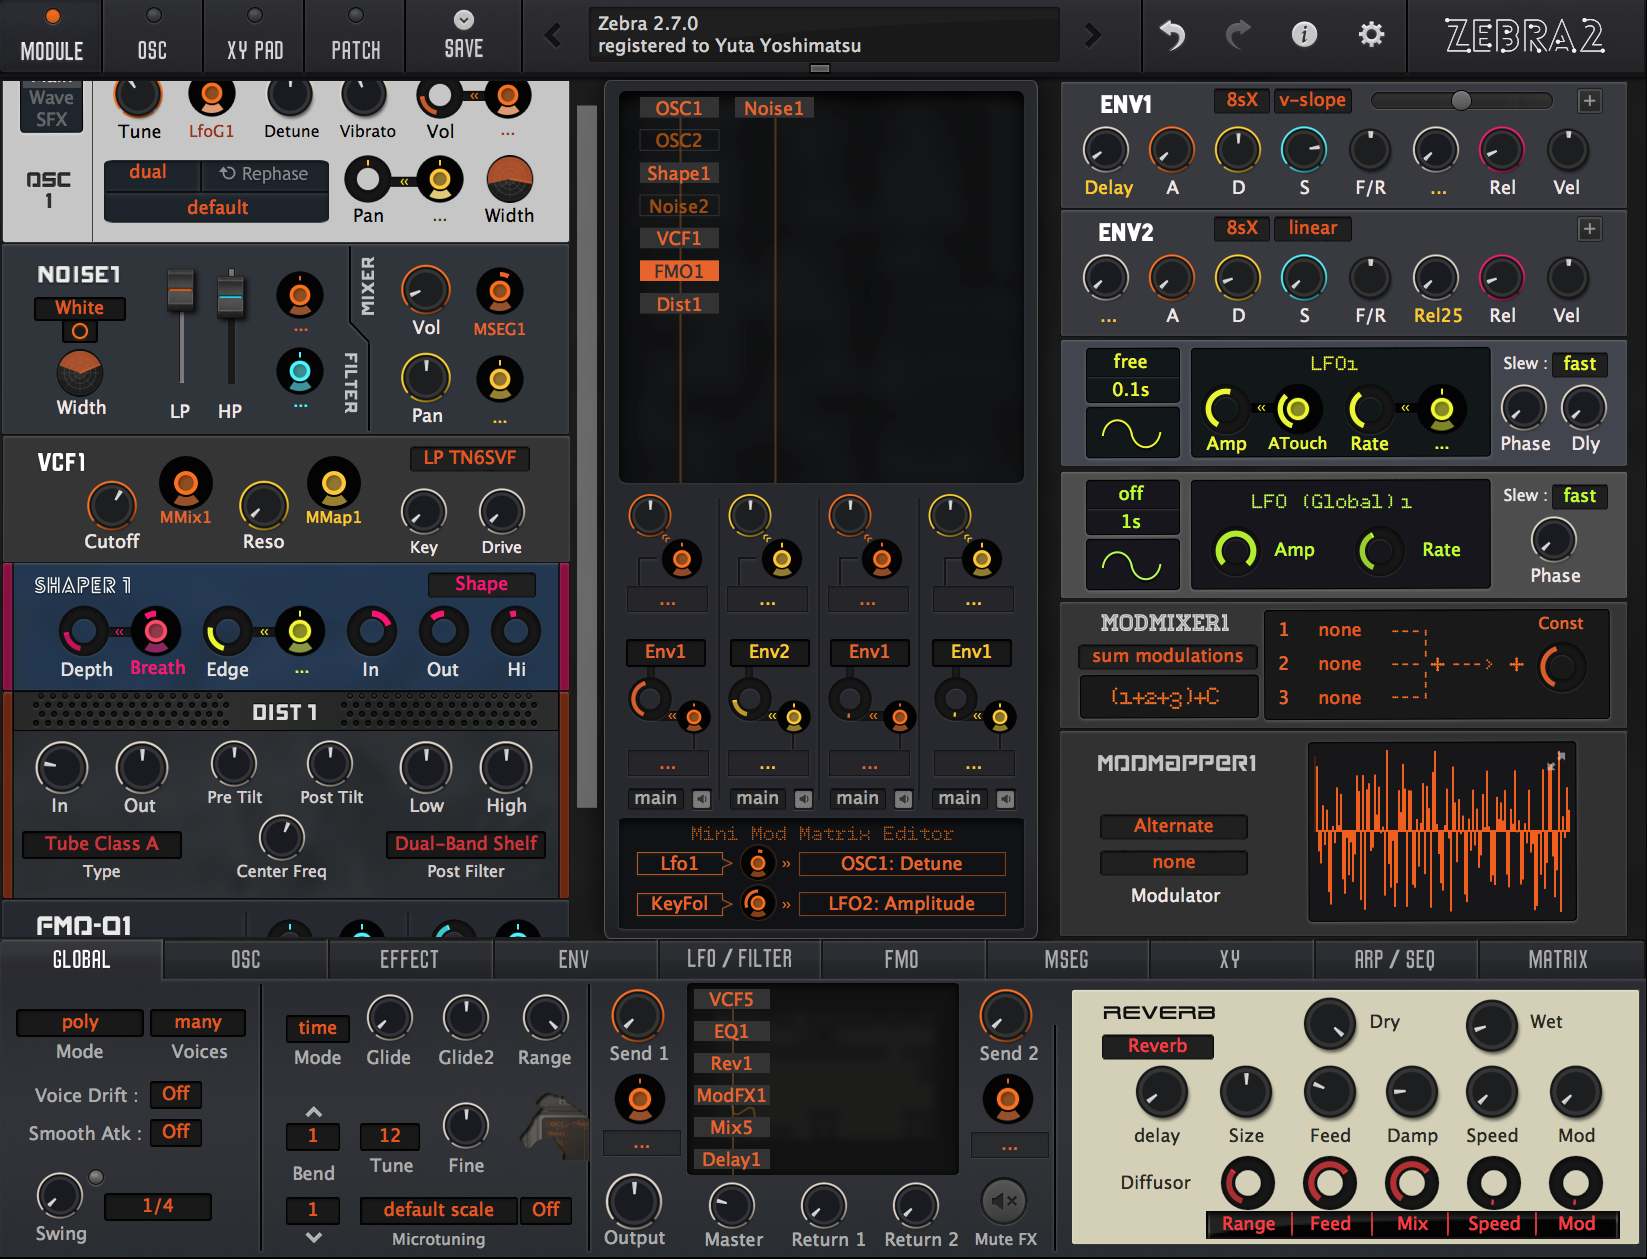
Task: Click speaker icon beside fourth main output
Action: (1006, 798)
